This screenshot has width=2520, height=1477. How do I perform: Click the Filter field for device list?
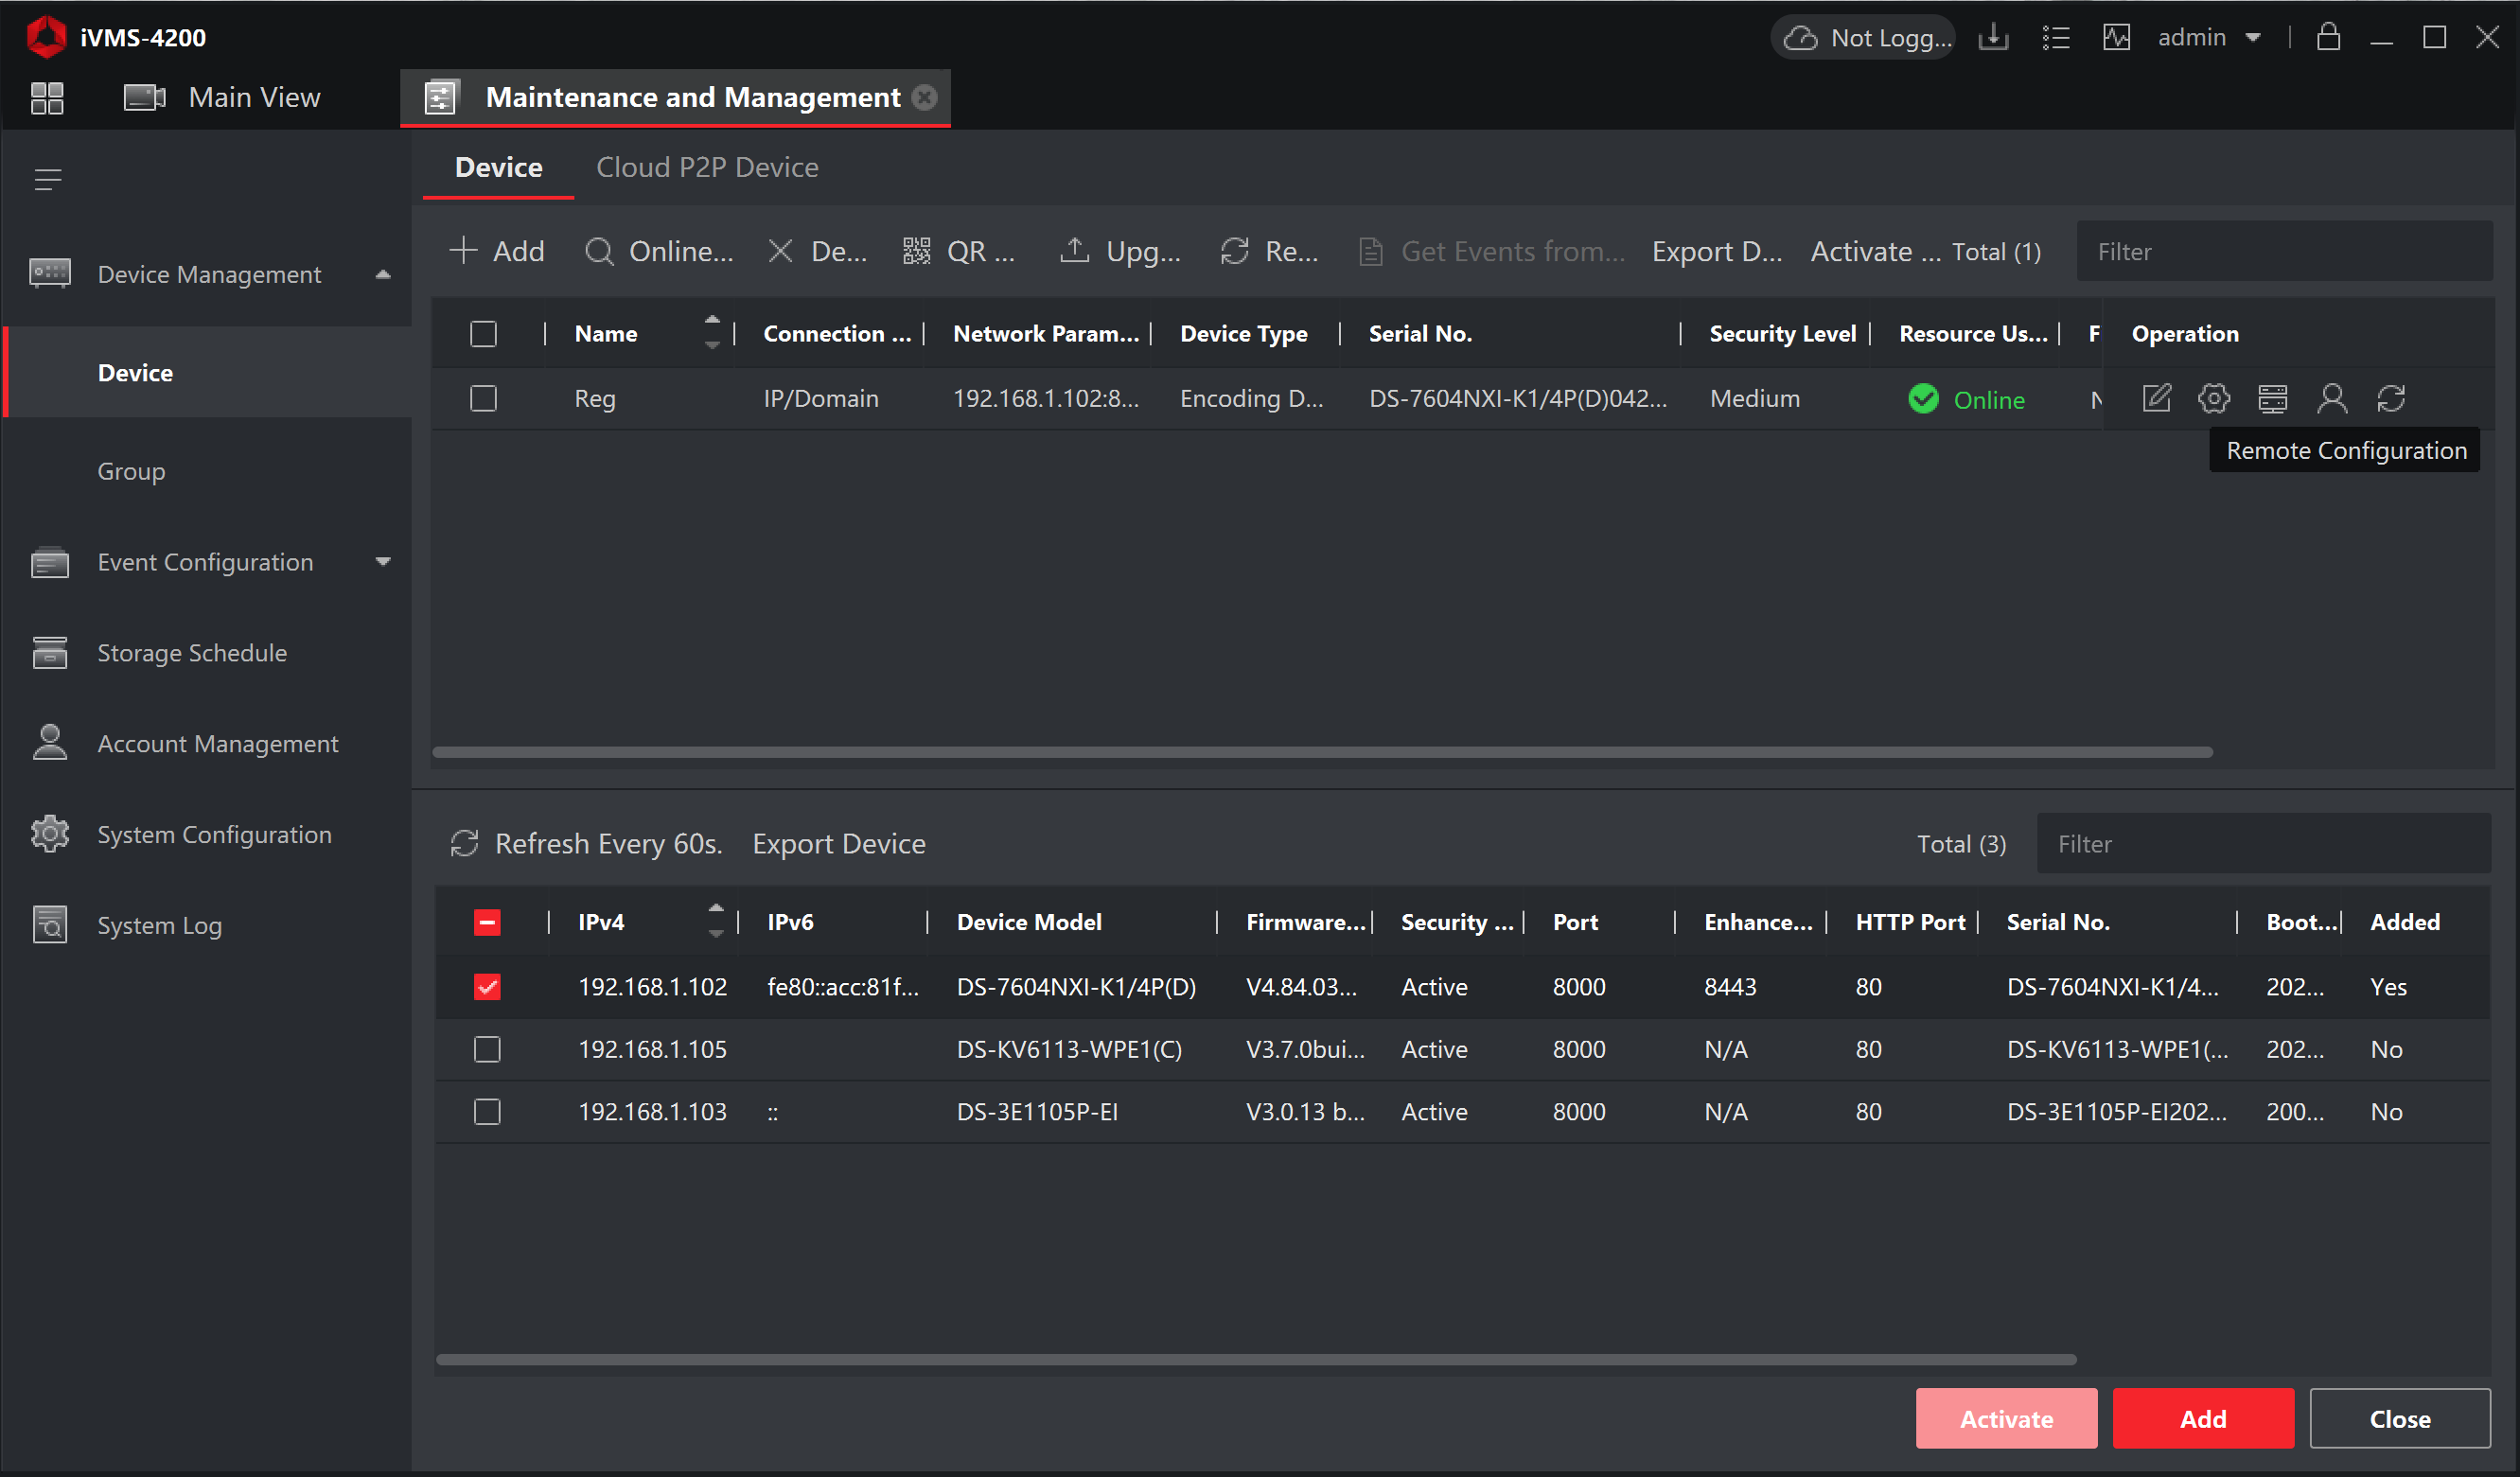[x=2284, y=251]
